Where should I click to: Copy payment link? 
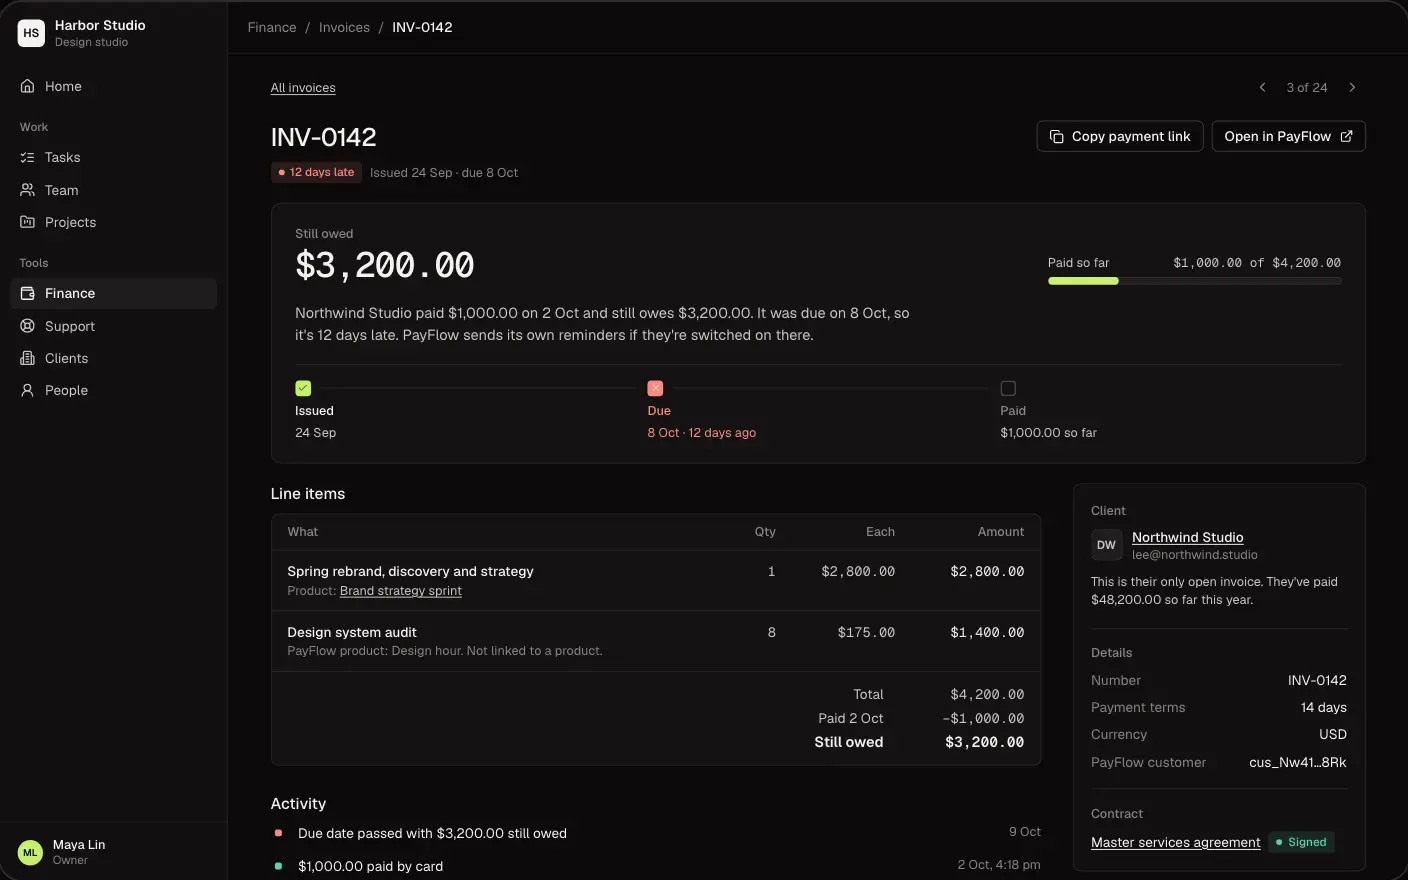pyautogui.click(x=1120, y=136)
